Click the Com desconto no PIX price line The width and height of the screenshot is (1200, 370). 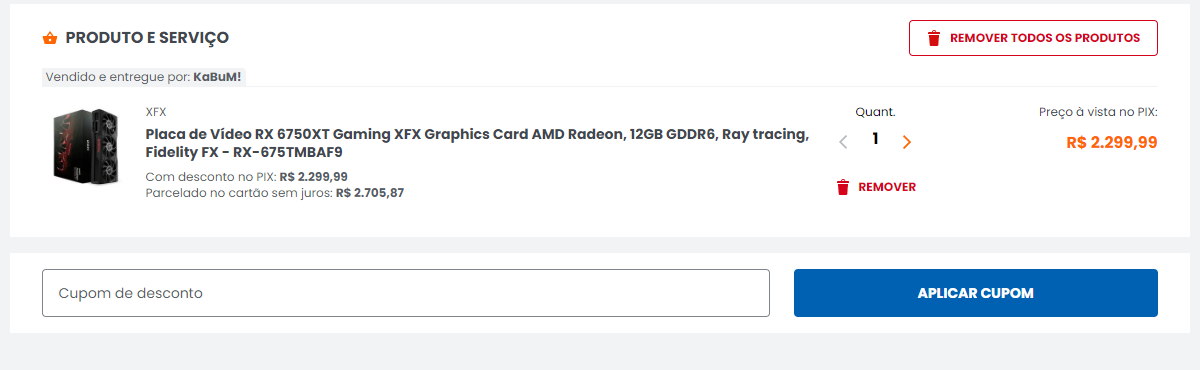click(x=247, y=176)
